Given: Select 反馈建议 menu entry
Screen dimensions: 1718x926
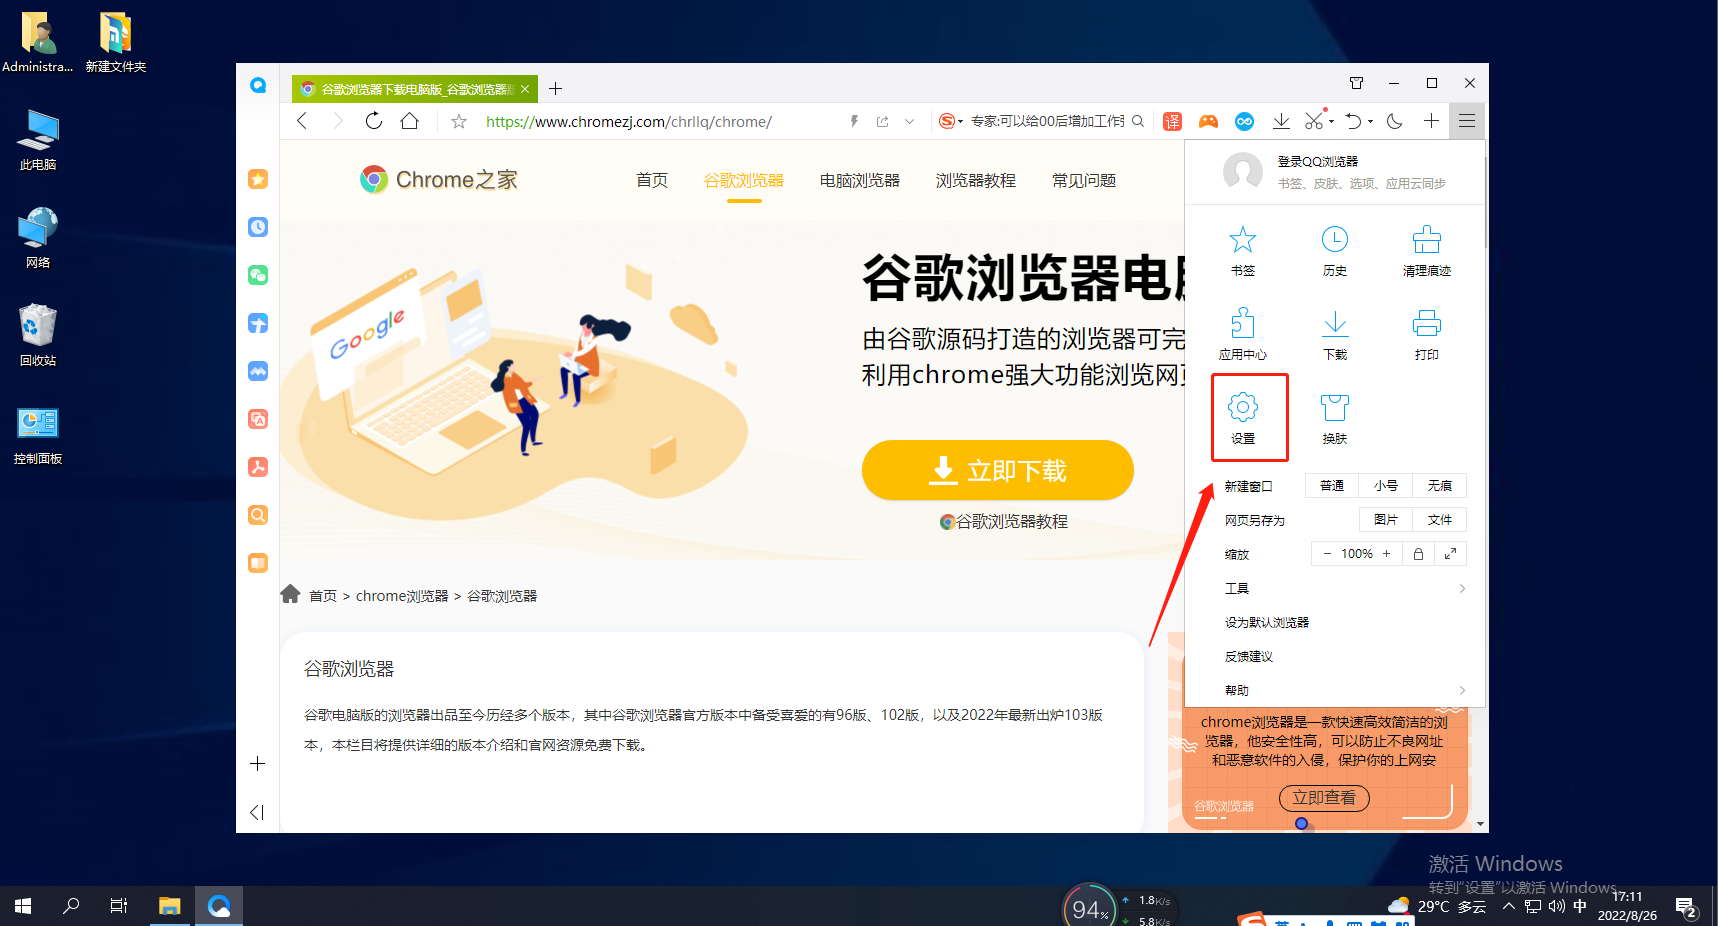Looking at the screenshot, I should pyautogui.click(x=1249, y=656).
